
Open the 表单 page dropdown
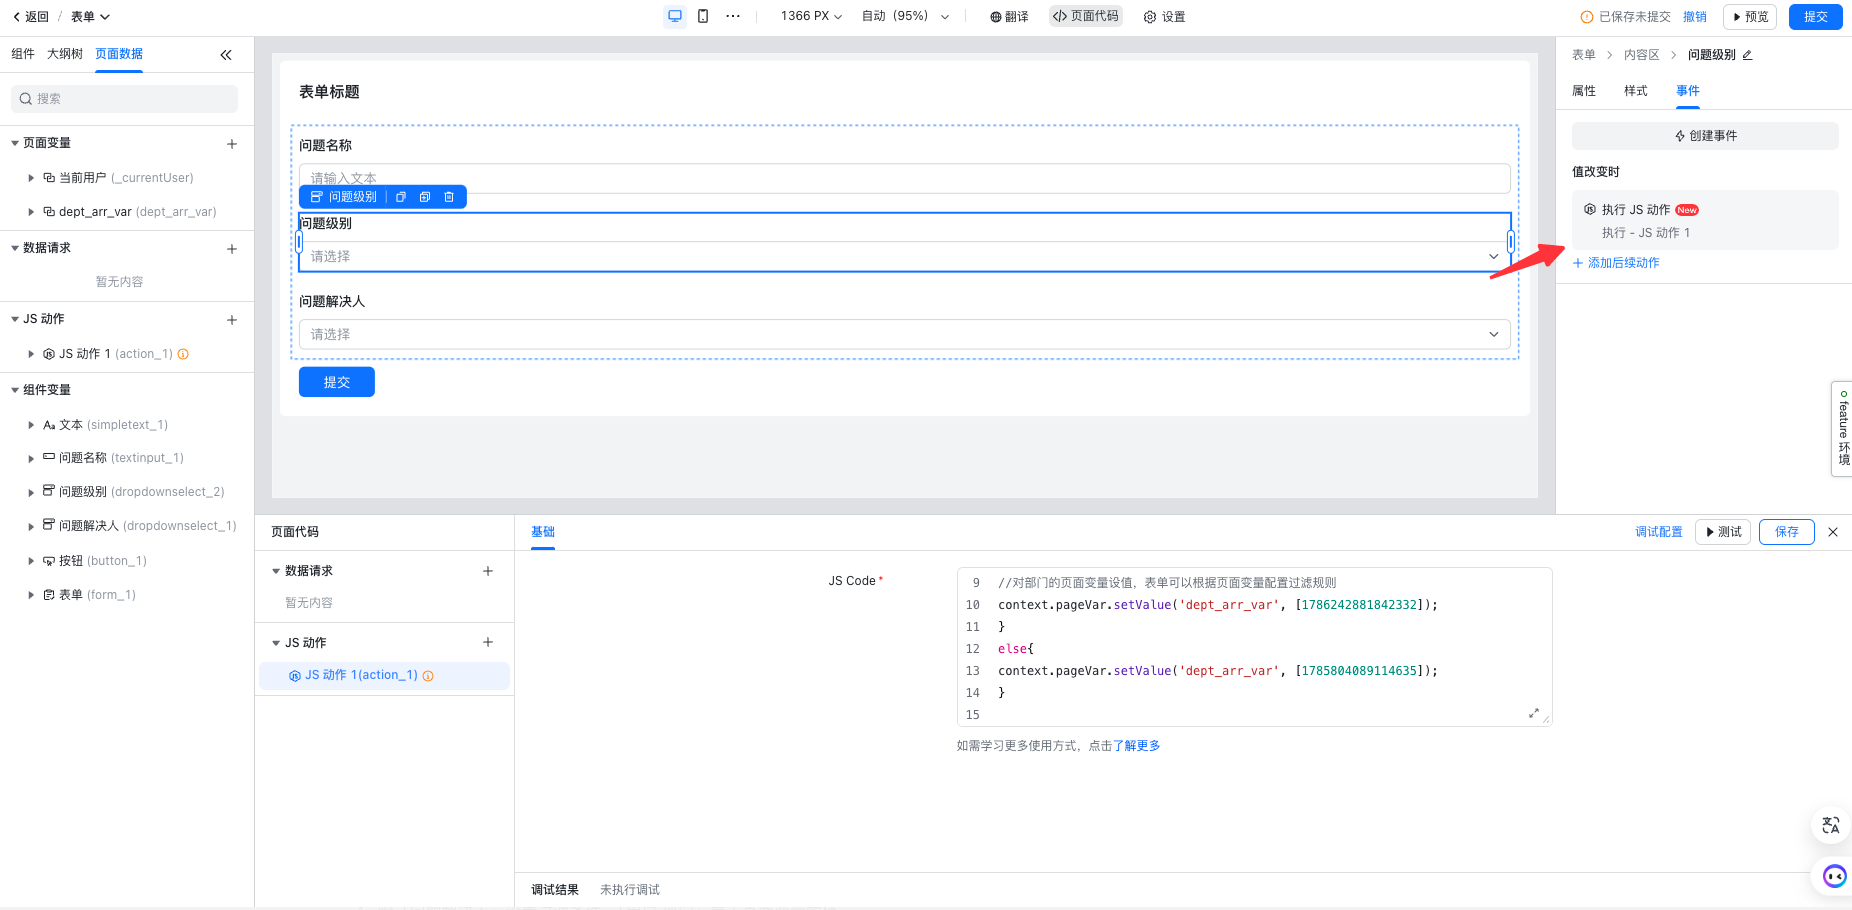90,17
